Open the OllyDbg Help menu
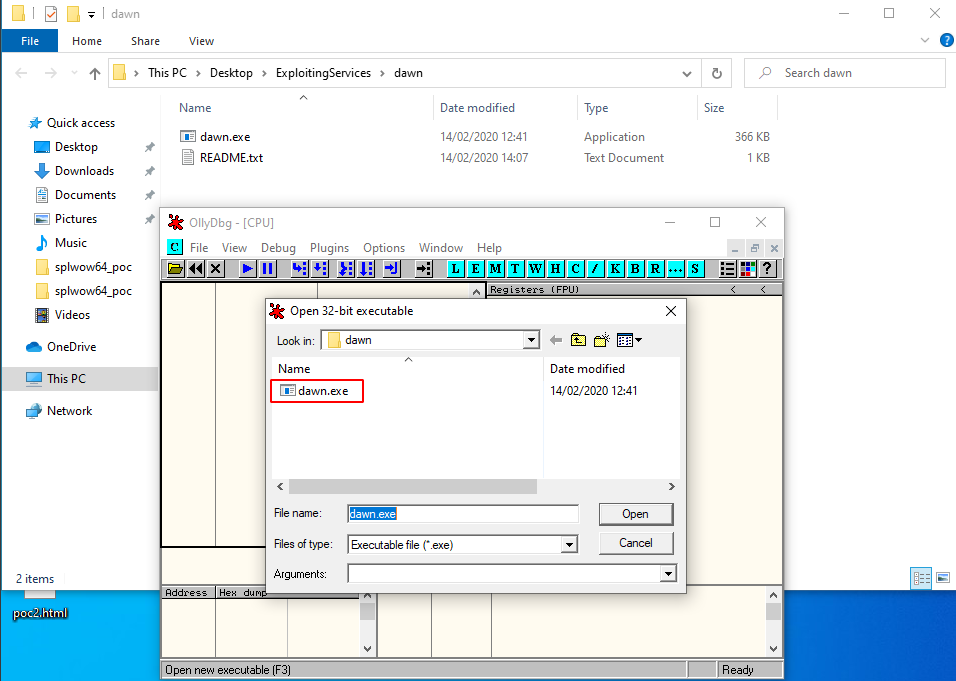This screenshot has width=956, height=681. tap(489, 248)
